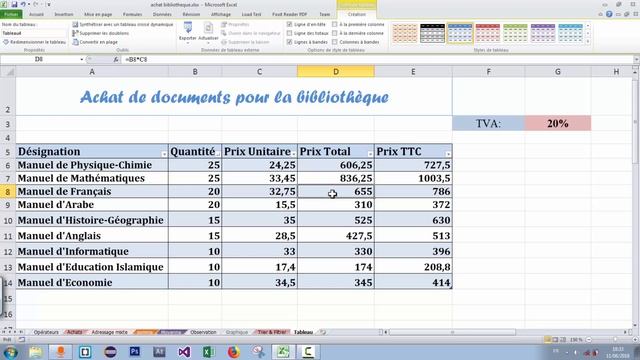
Task: Open the Windows Start orb
Action: coord(10,352)
